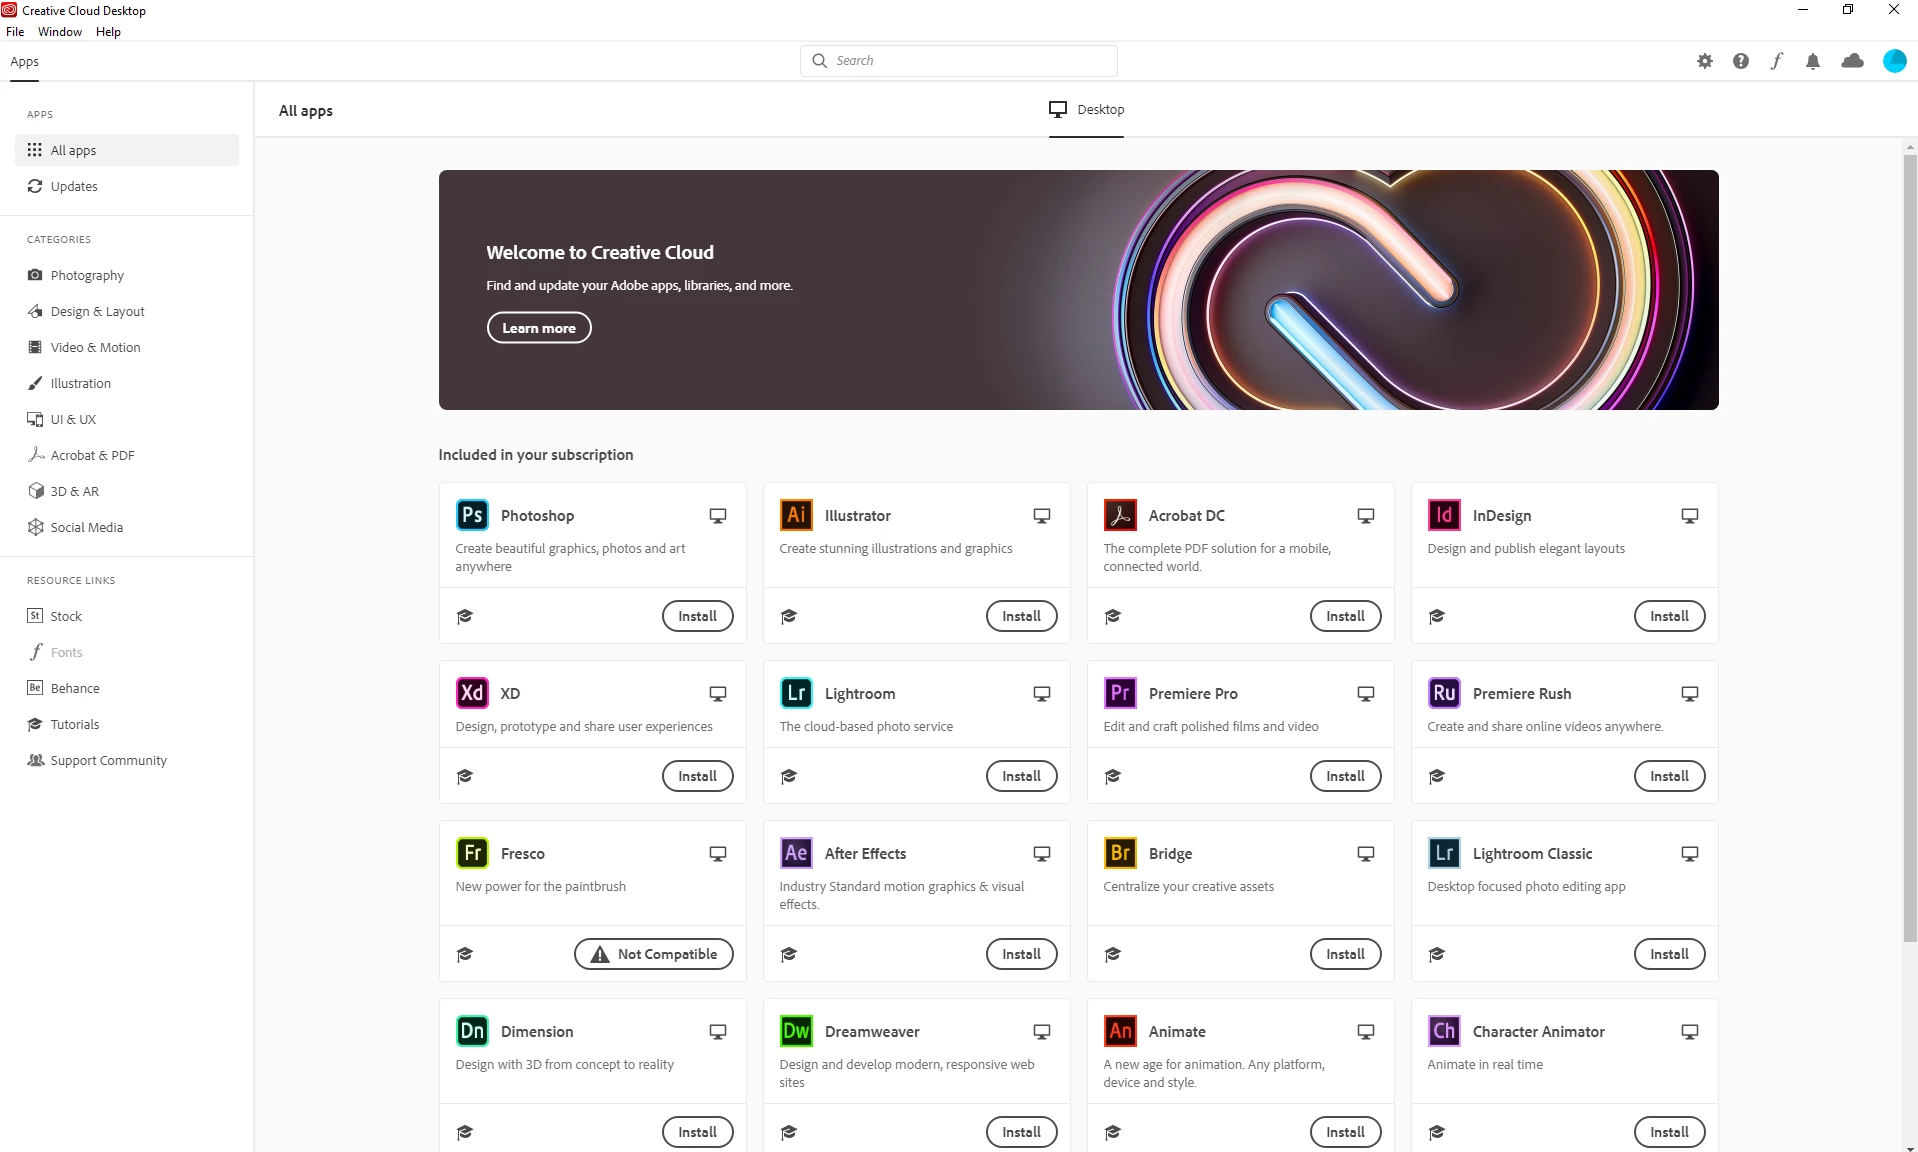Click the Acrobat DC app icon
Screen dimensions: 1918x1152
tap(1120, 515)
